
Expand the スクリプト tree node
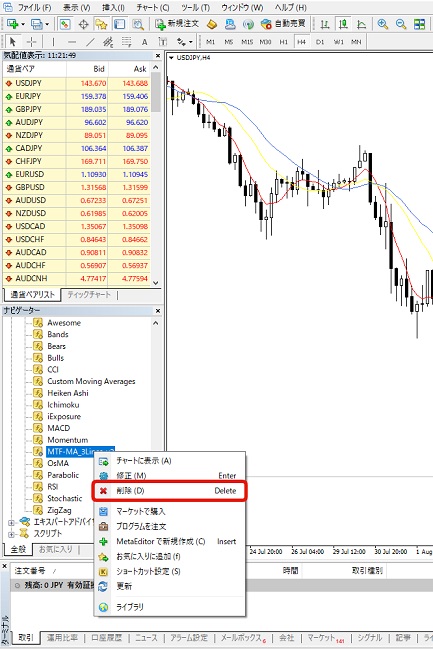pyautogui.click(x=11, y=534)
